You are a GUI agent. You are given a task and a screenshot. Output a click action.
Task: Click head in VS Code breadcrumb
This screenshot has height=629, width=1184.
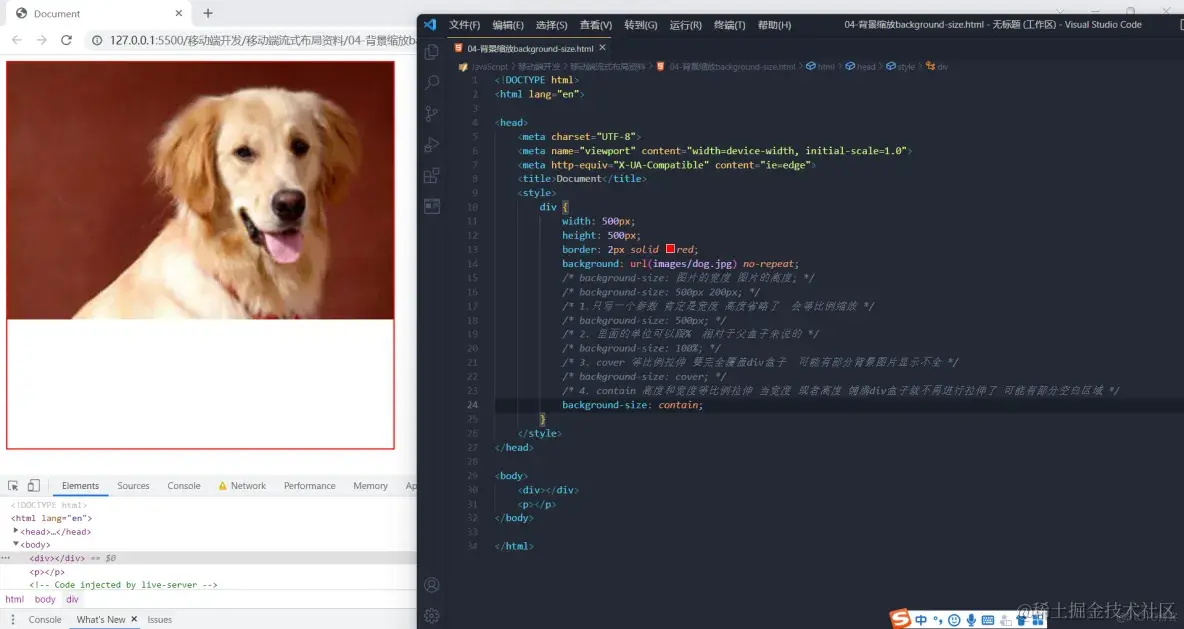coord(861,66)
